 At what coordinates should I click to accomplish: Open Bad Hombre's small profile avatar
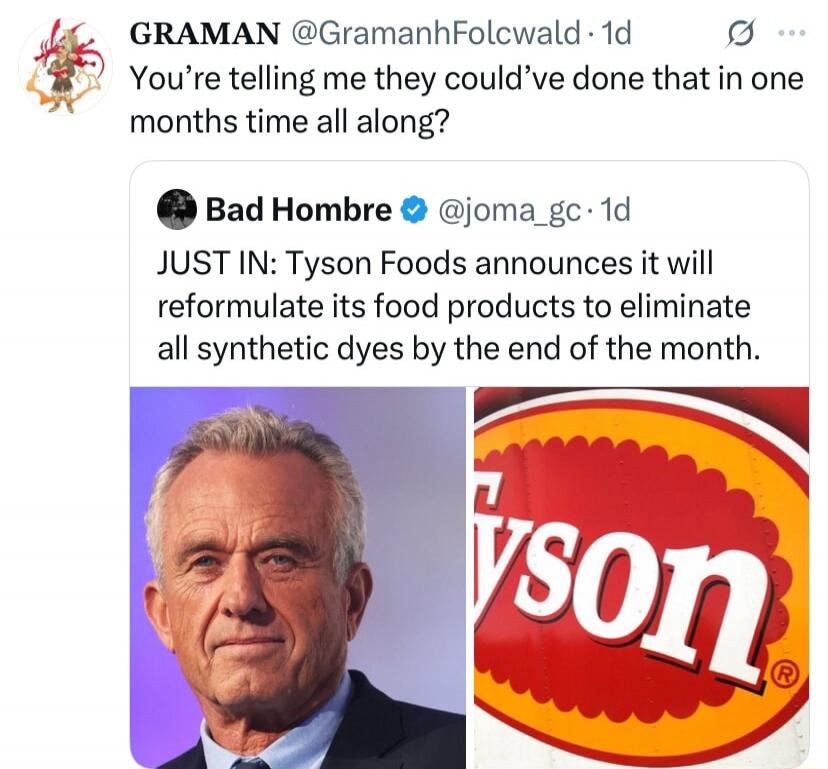pos(176,209)
